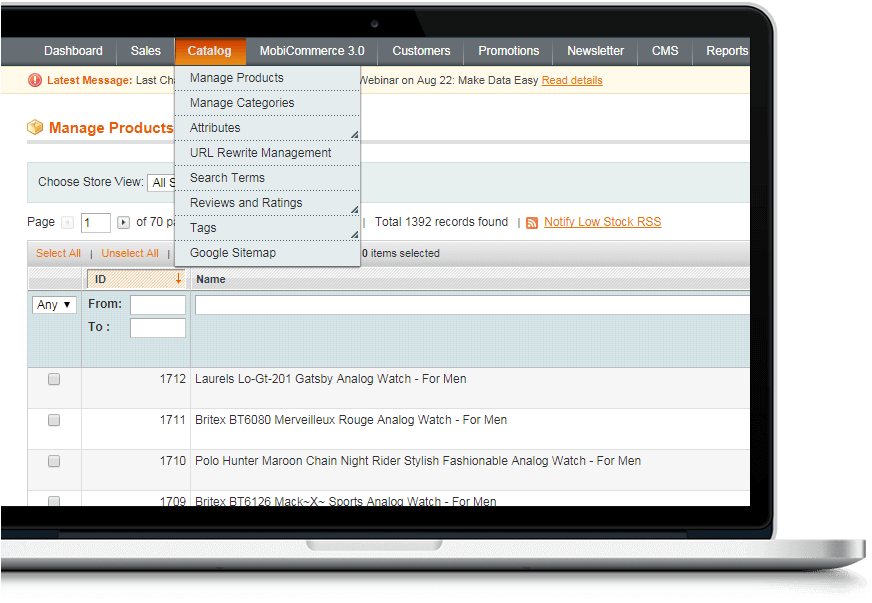872x603 pixels.
Task: Click the Select All link
Action: click(x=58, y=254)
